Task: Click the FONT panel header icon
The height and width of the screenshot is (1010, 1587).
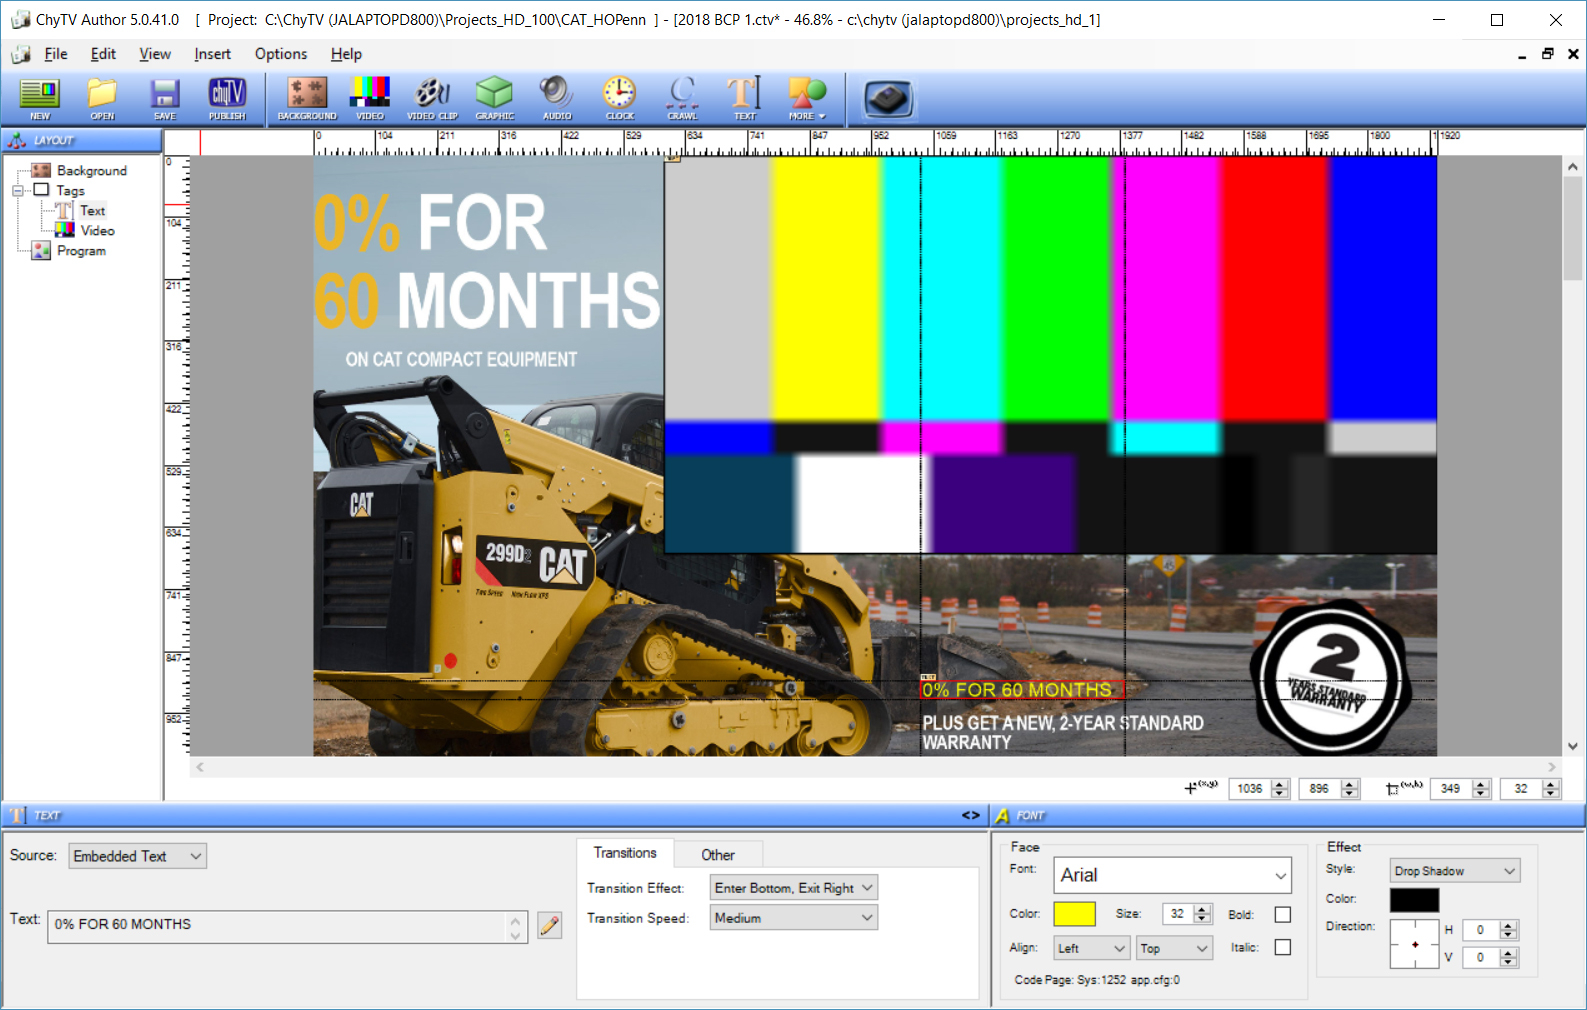Action: pyautogui.click(x=1002, y=815)
